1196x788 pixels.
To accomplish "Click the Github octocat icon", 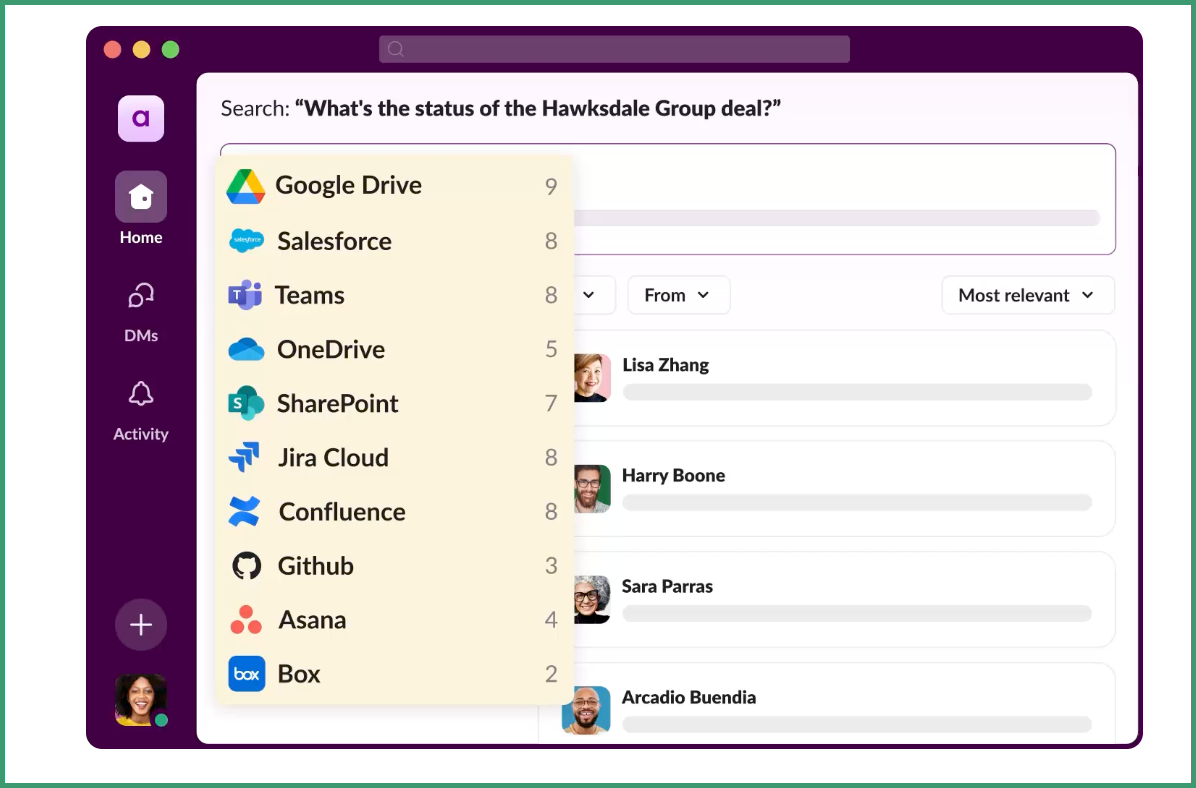I will [246, 565].
